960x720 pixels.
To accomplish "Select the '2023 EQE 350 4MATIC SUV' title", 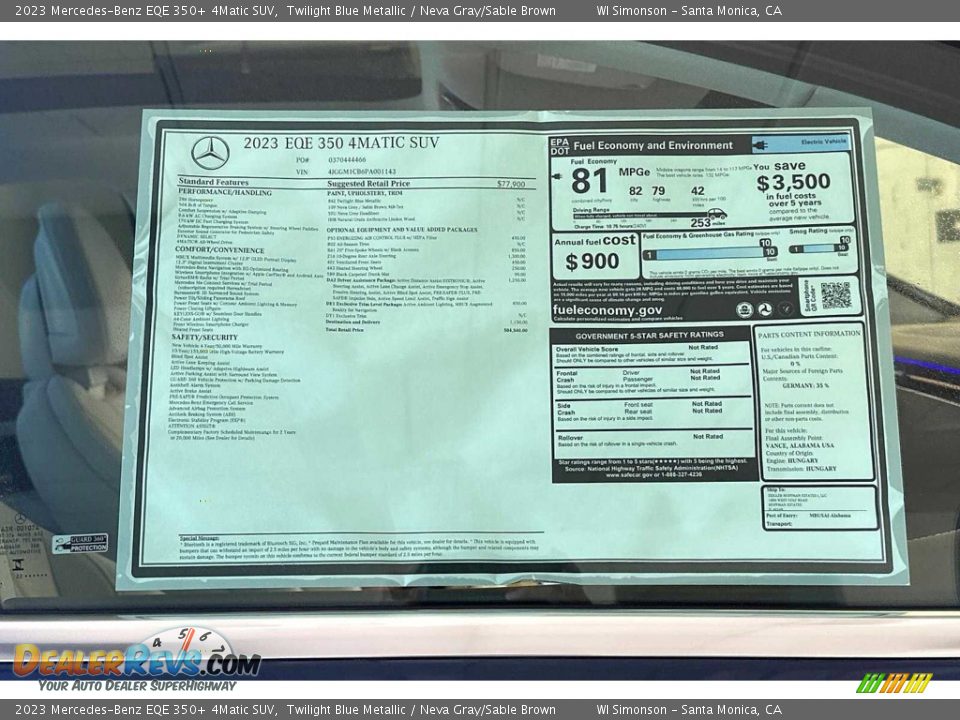I will point(341,143).
